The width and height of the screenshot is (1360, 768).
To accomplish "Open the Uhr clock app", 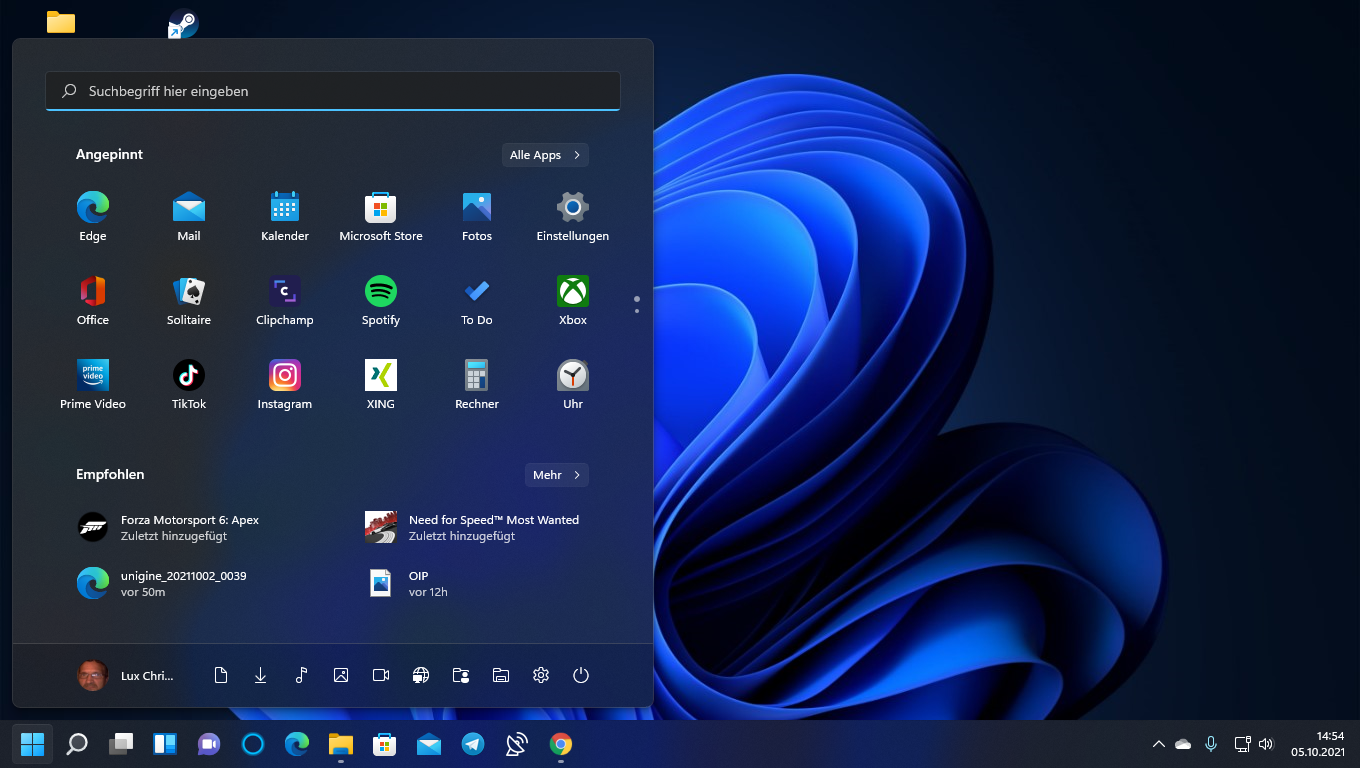I will click(573, 385).
